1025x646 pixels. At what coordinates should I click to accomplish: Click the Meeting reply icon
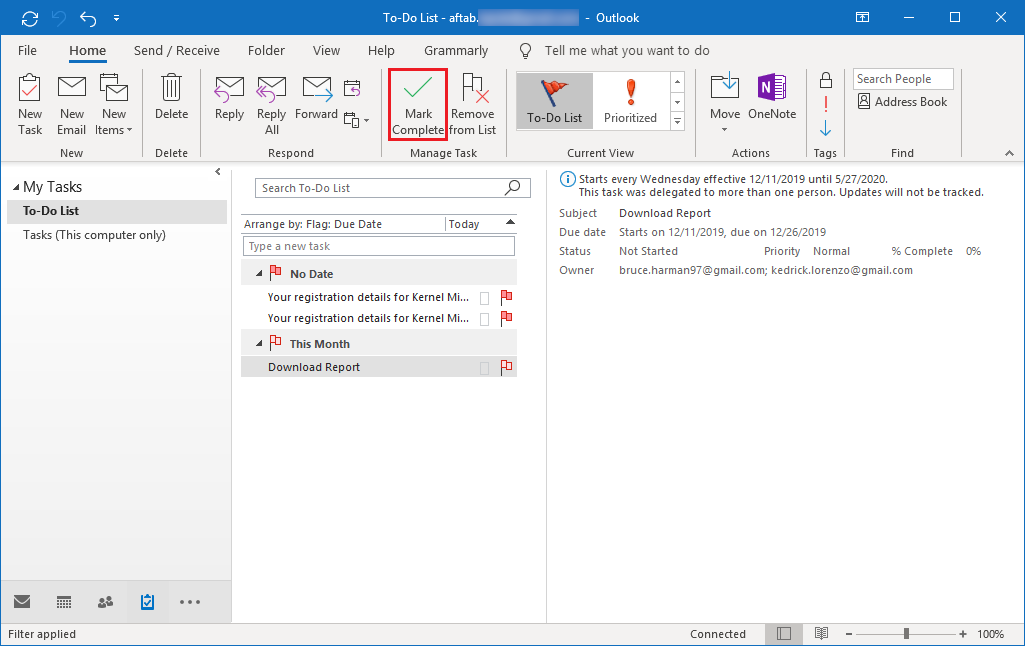352,88
